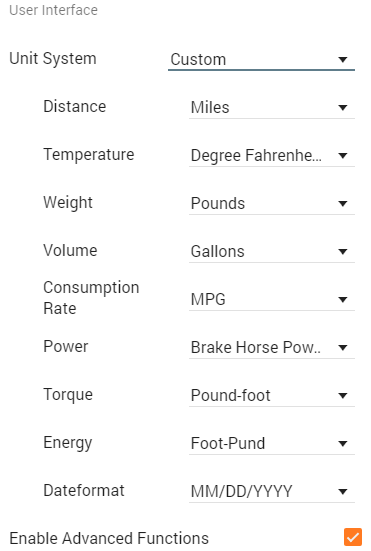Open the Unit System Custom dropdown
The height and width of the screenshot is (551, 371).
click(x=261, y=59)
